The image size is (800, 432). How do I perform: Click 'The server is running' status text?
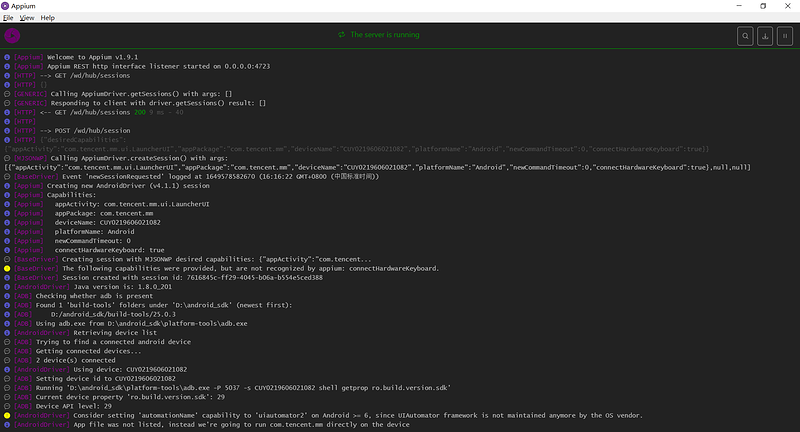[x=385, y=35]
